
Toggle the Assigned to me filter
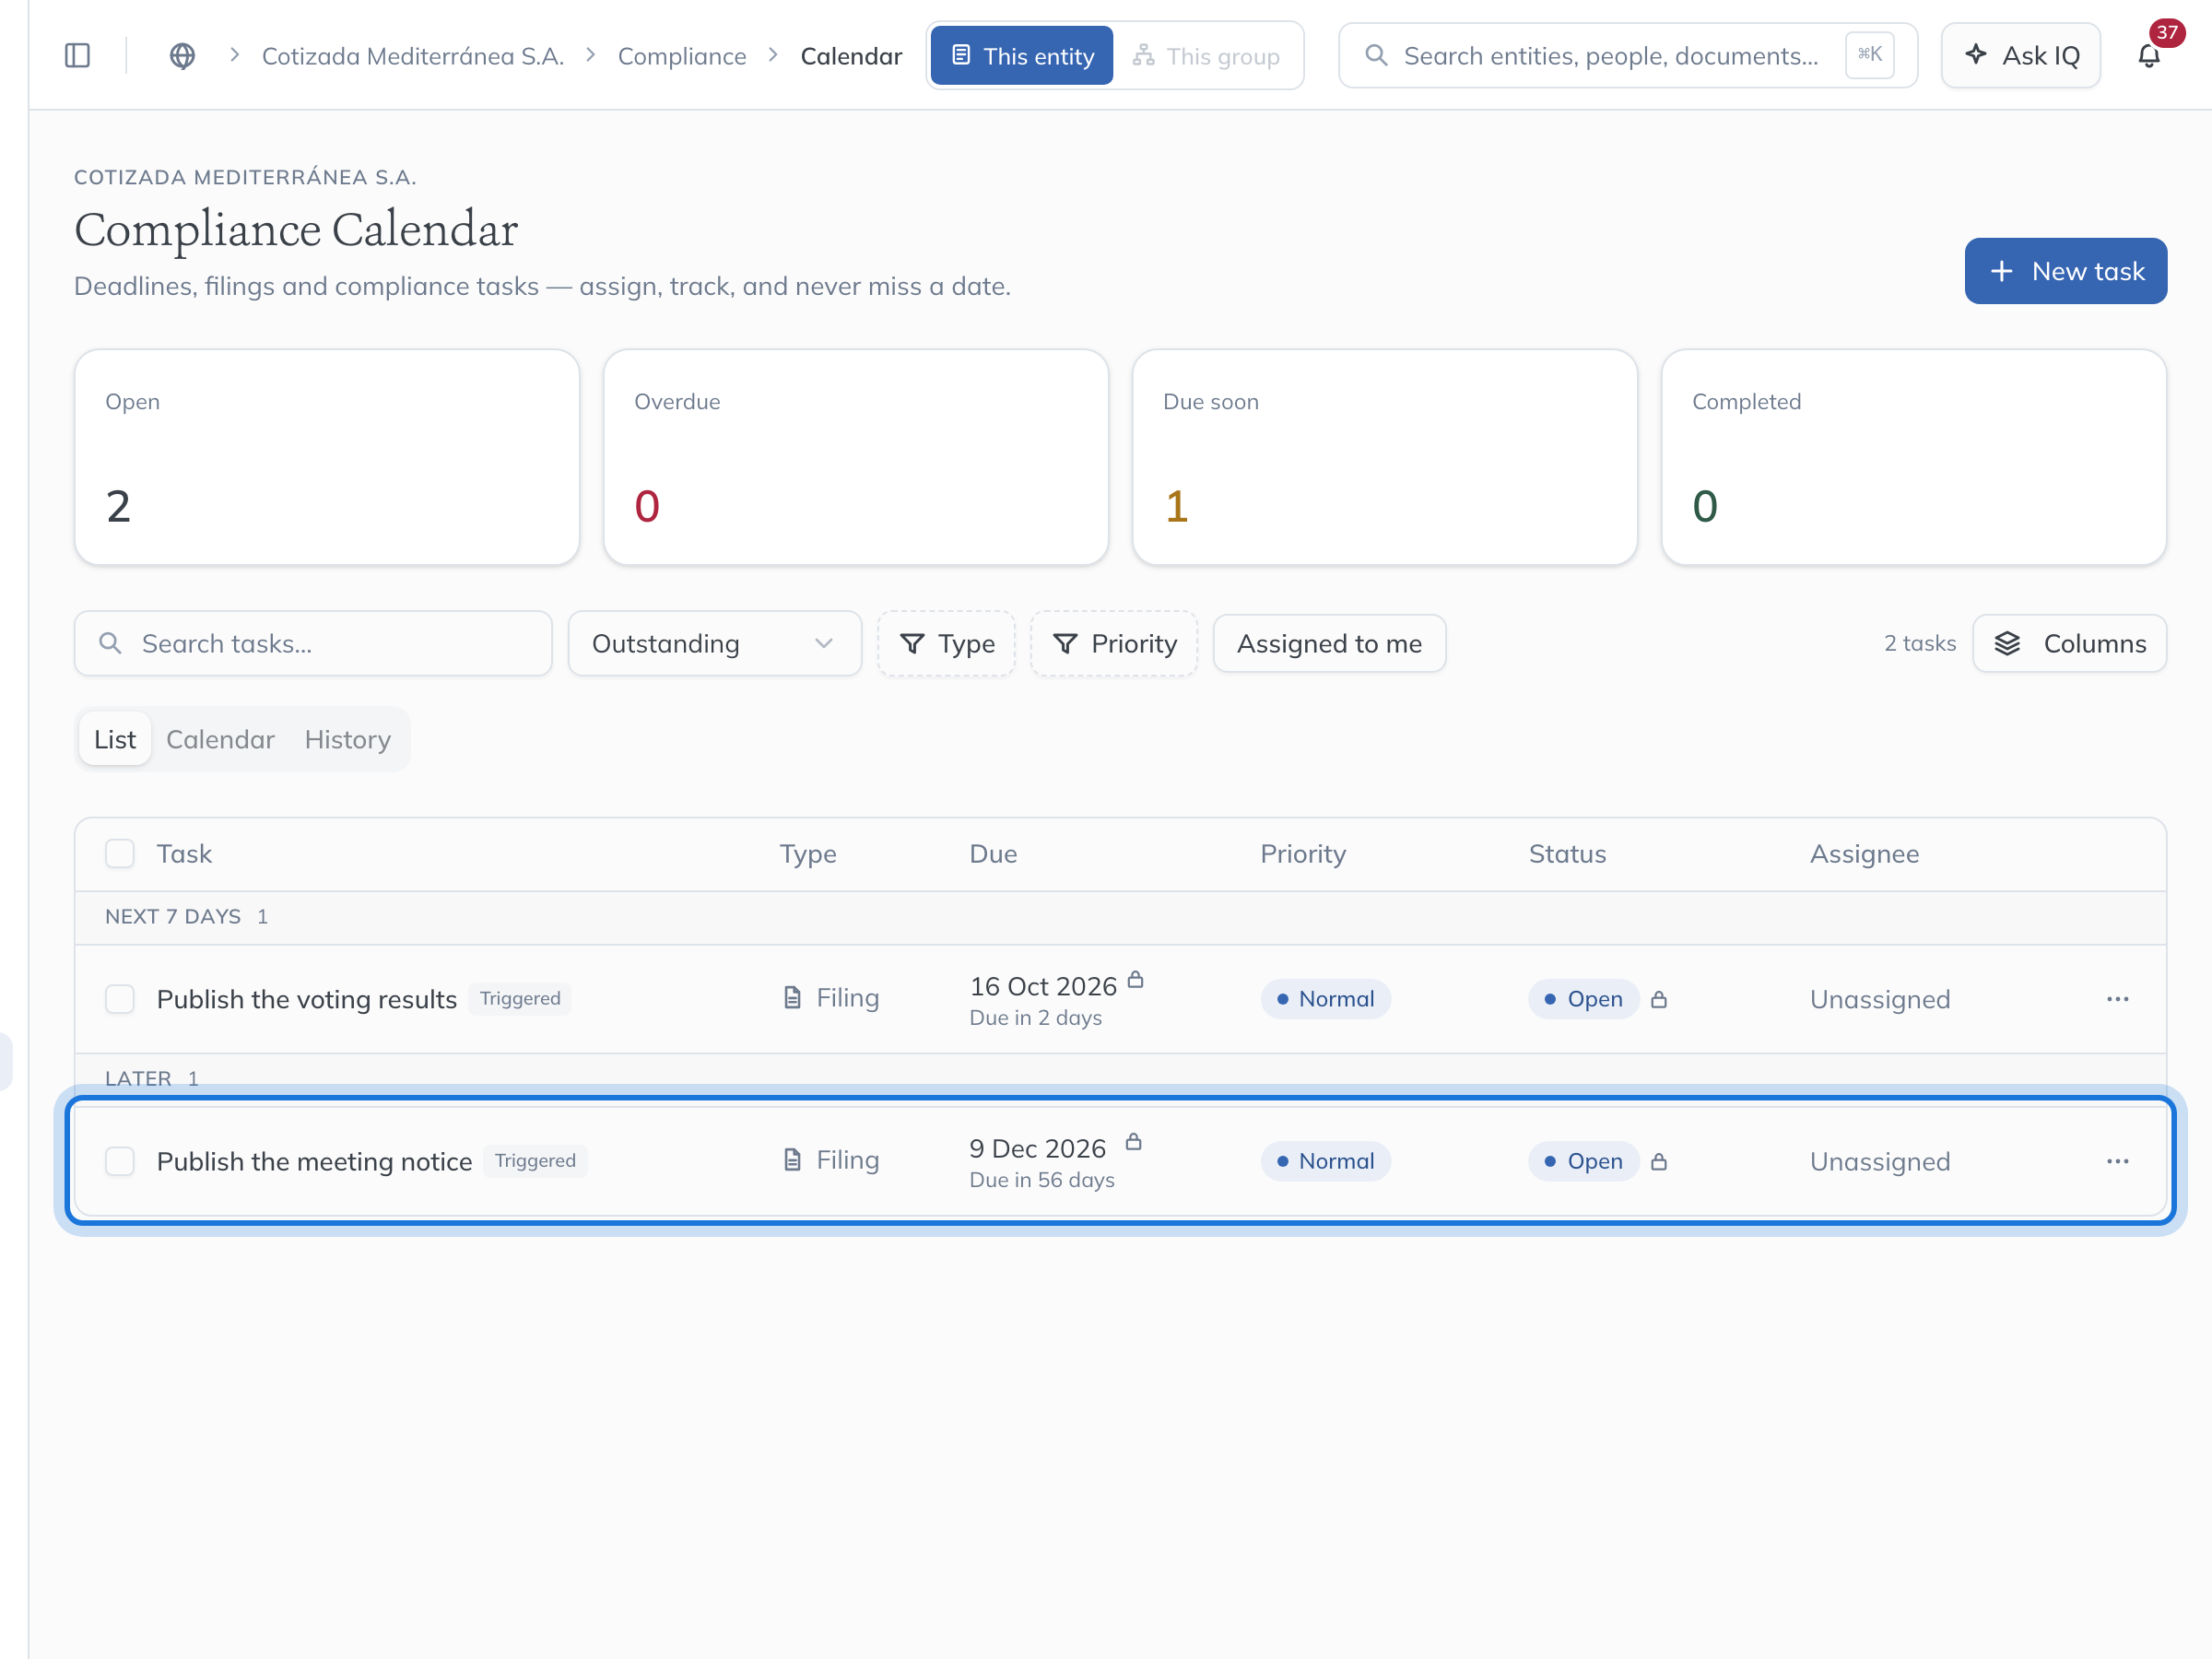click(1329, 643)
